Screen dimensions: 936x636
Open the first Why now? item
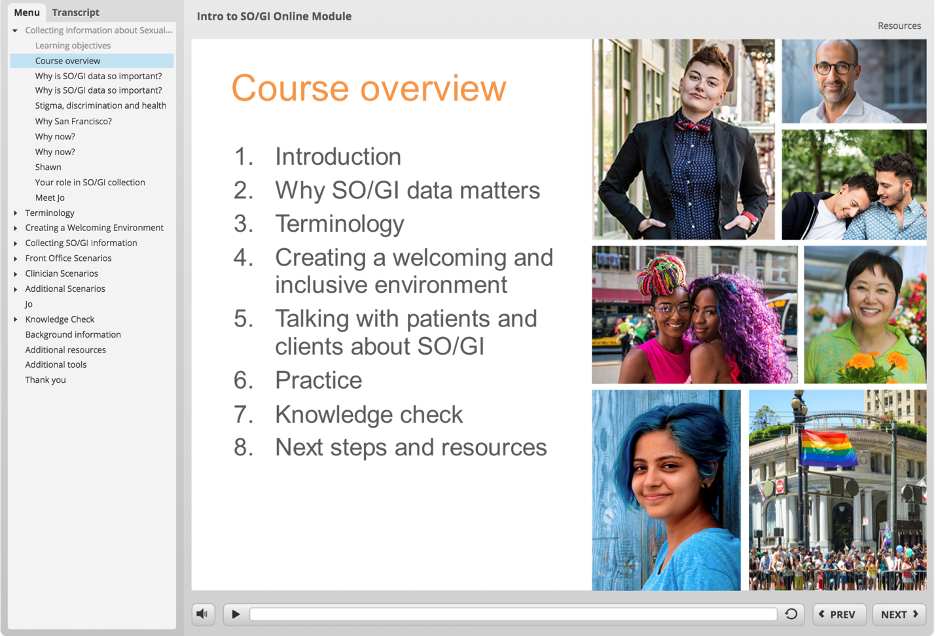[55, 137]
